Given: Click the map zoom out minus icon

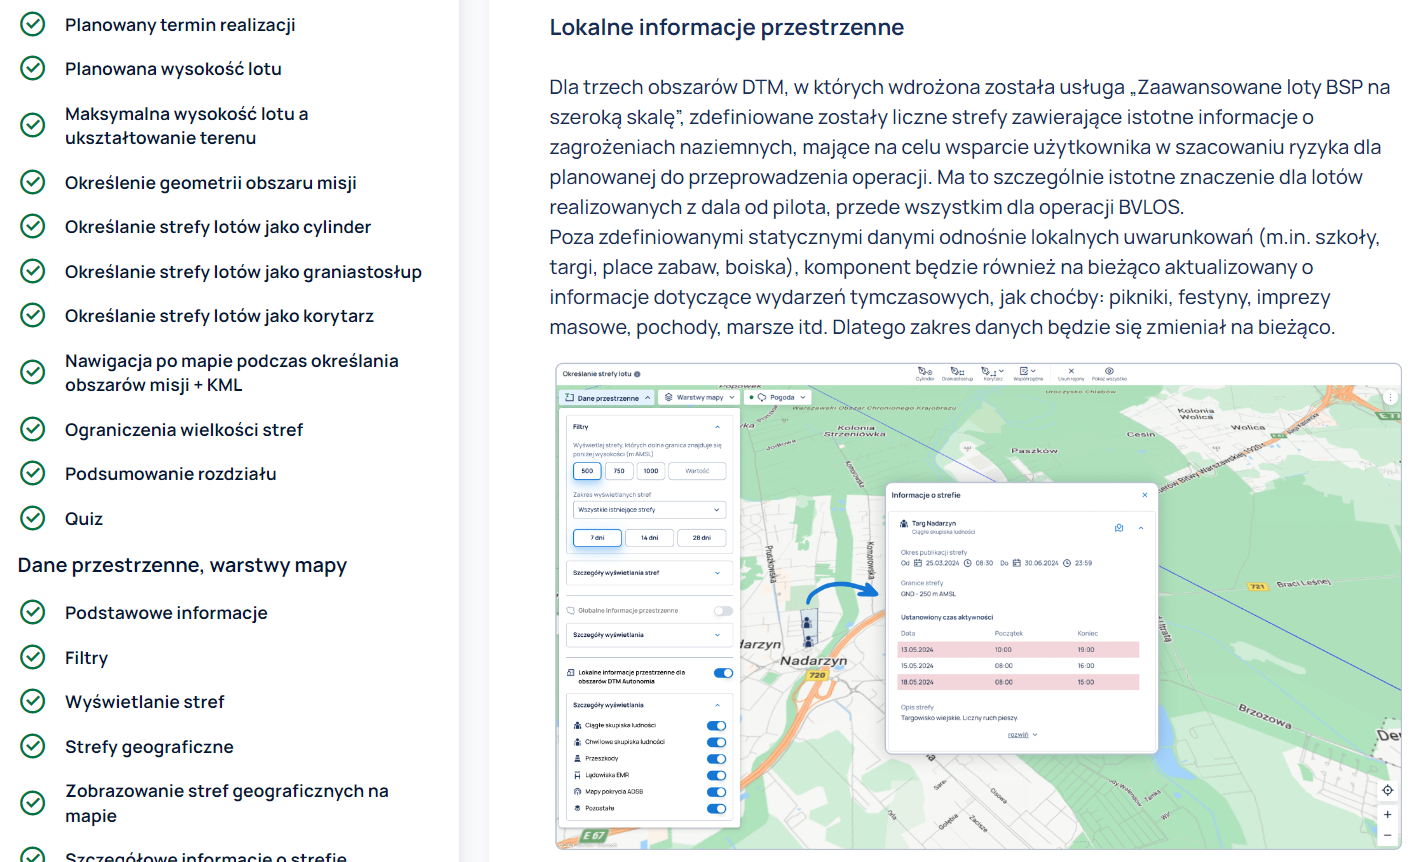Looking at the screenshot, I should [x=1388, y=835].
